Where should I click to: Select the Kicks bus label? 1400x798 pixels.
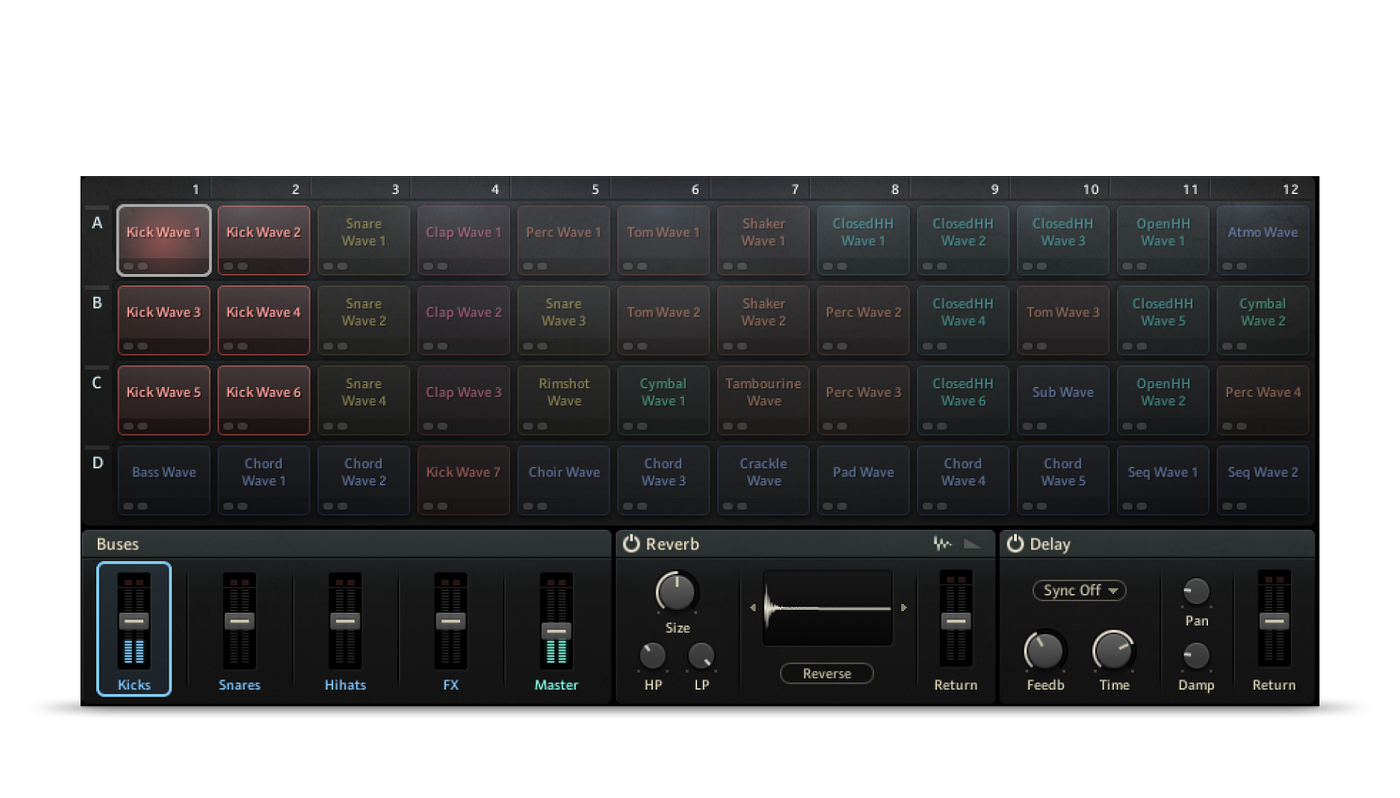coord(134,685)
